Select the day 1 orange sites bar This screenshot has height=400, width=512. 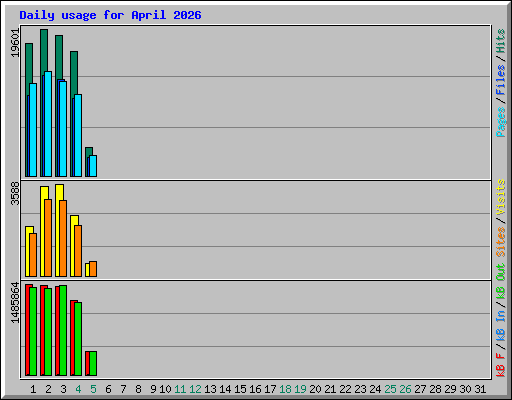[33, 255]
